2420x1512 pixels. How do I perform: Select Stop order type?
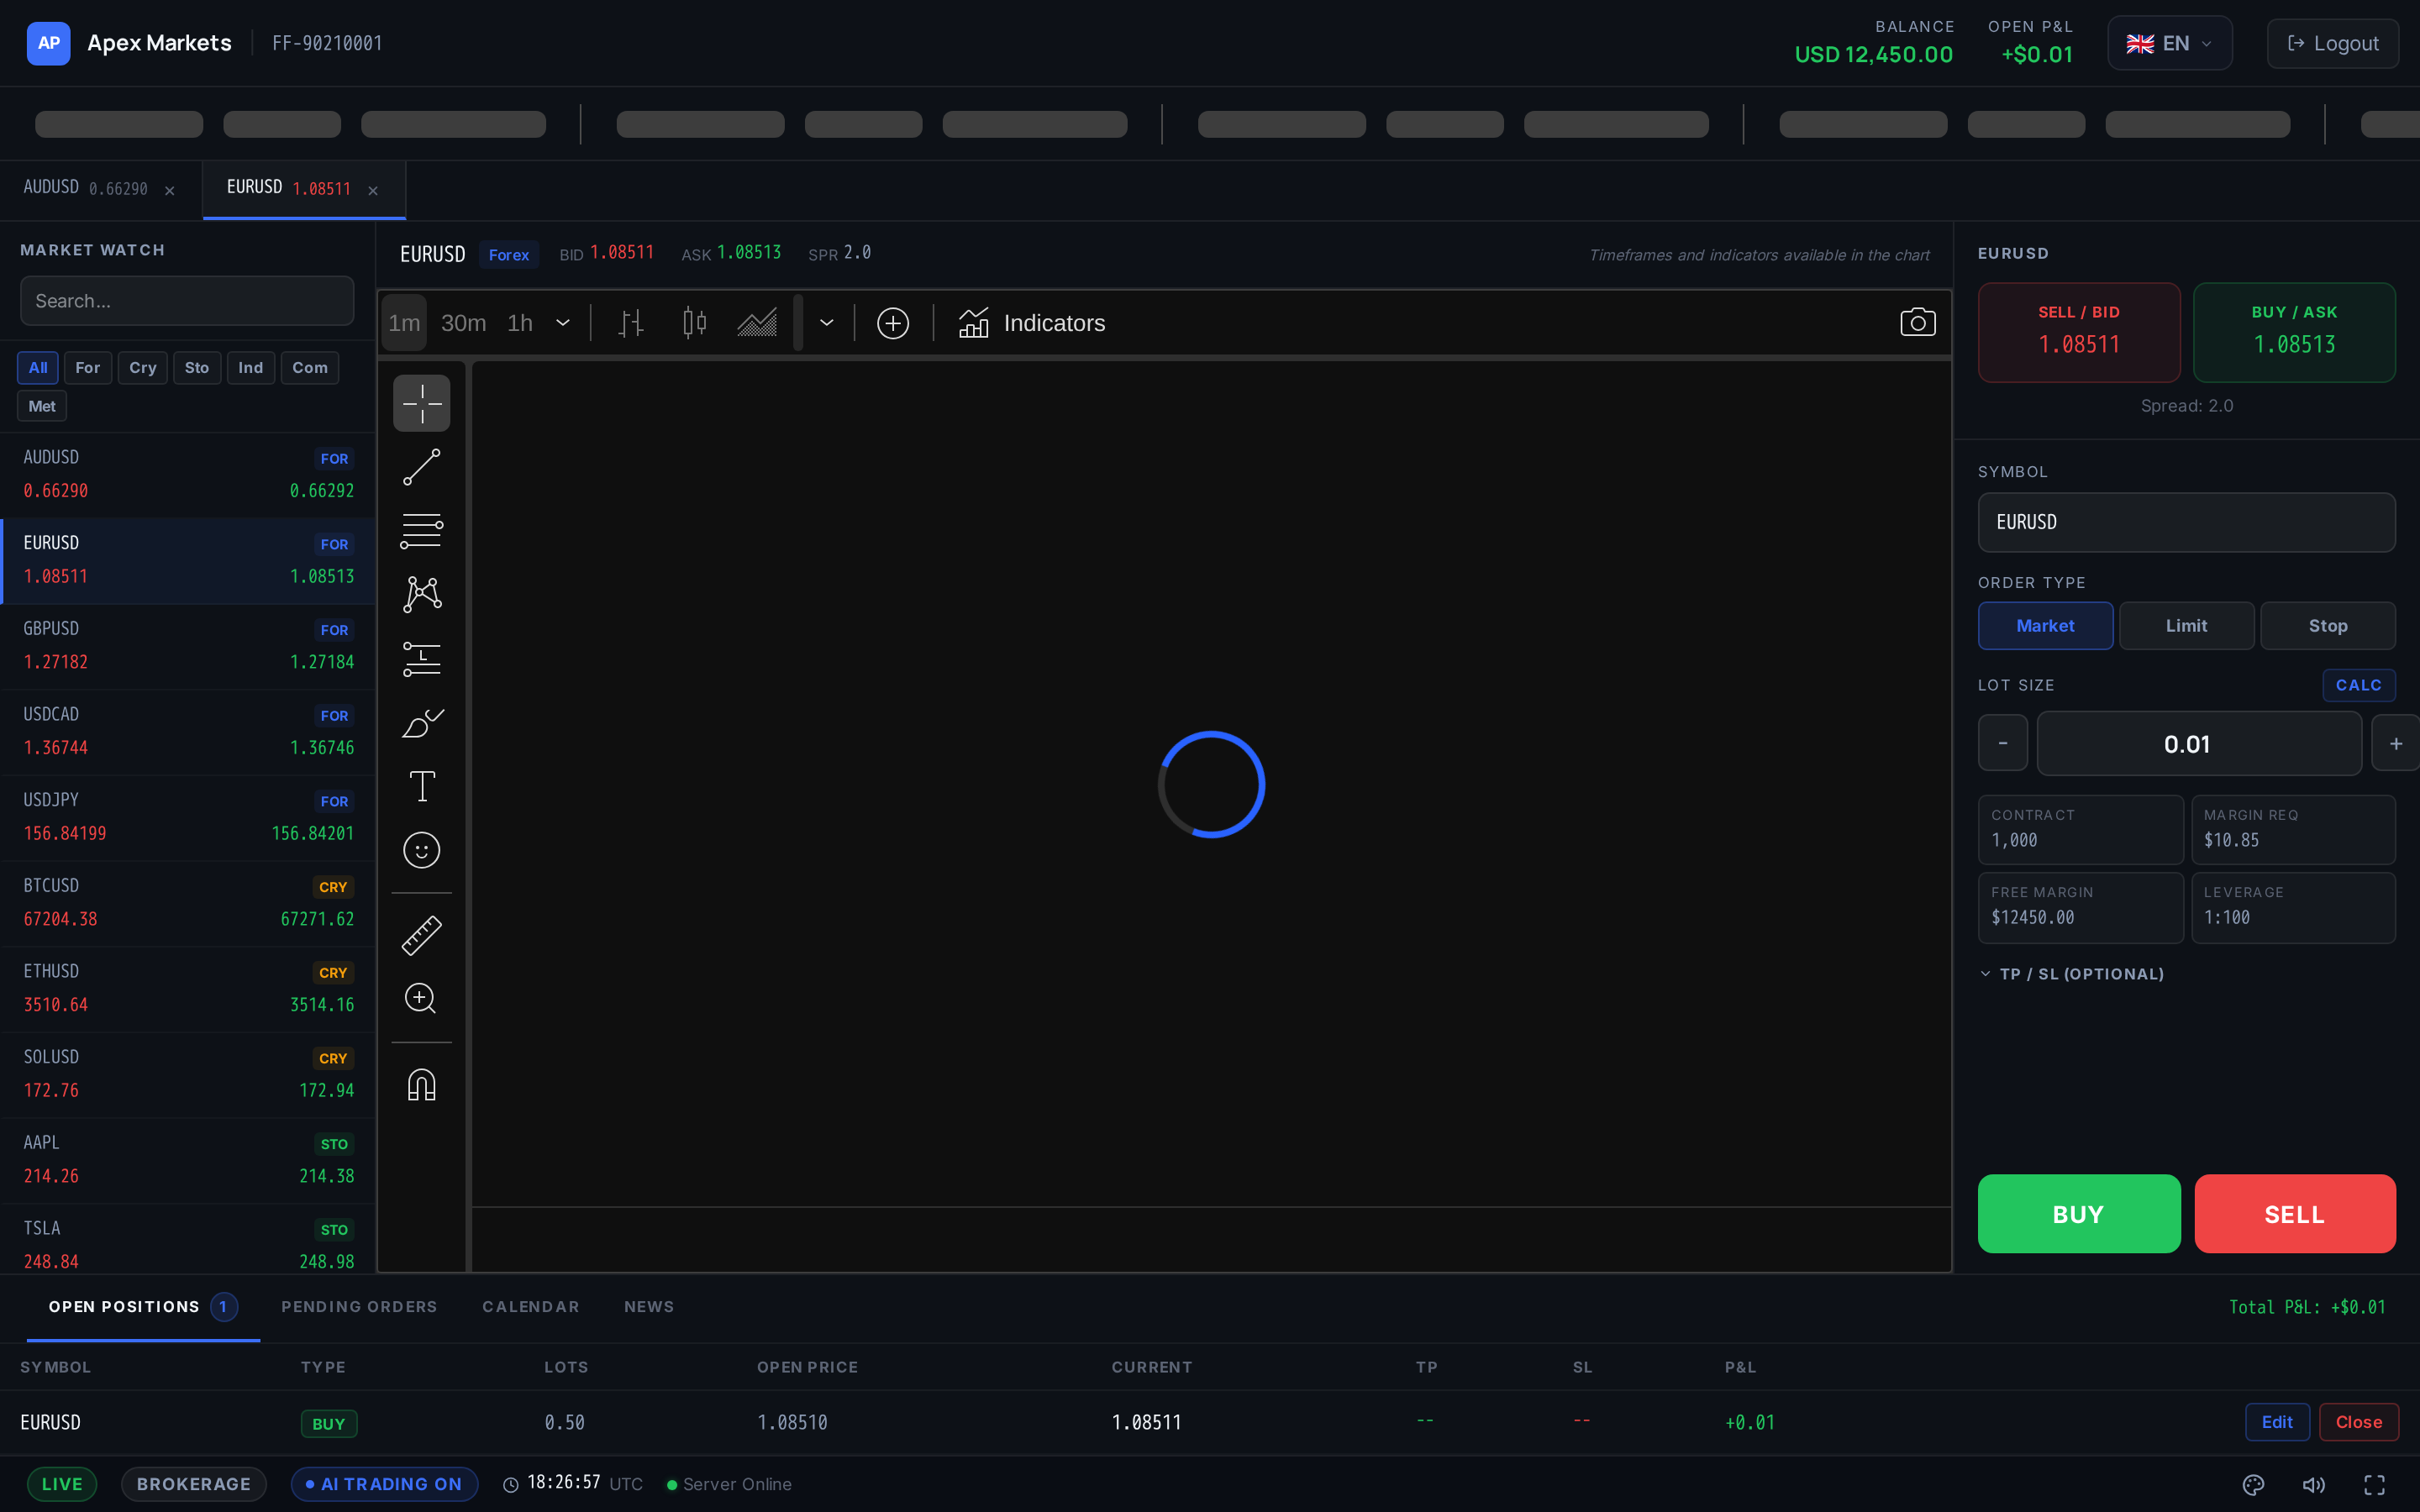(2327, 625)
